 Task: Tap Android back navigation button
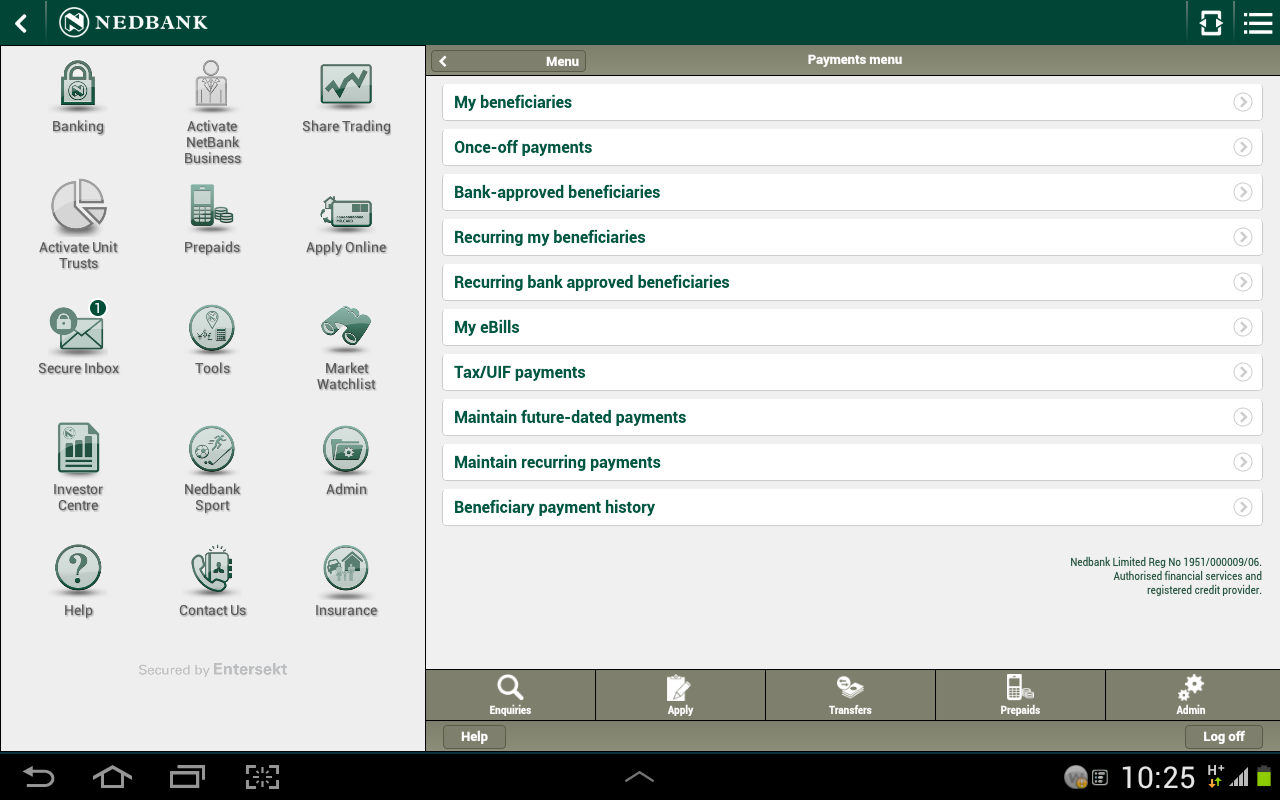tap(39, 777)
